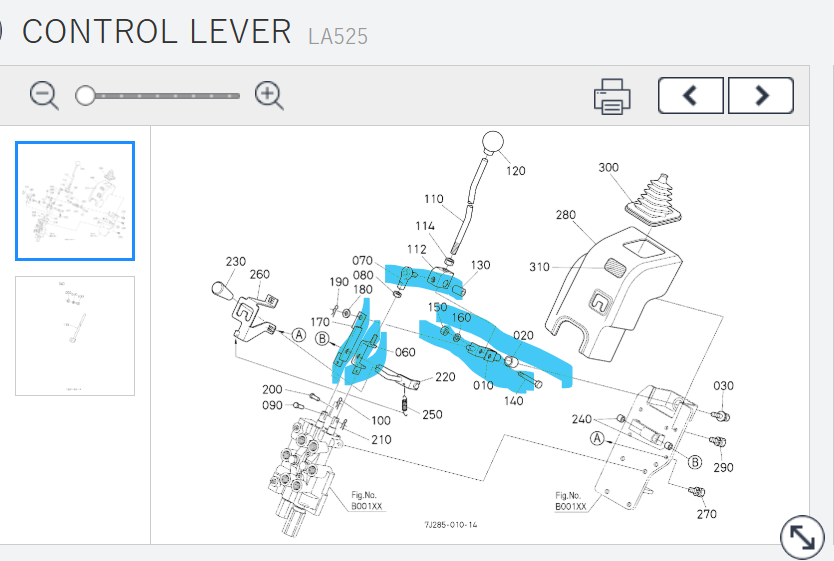Choose part number 250 spring label
The image size is (834, 561).
tap(432, 414)
